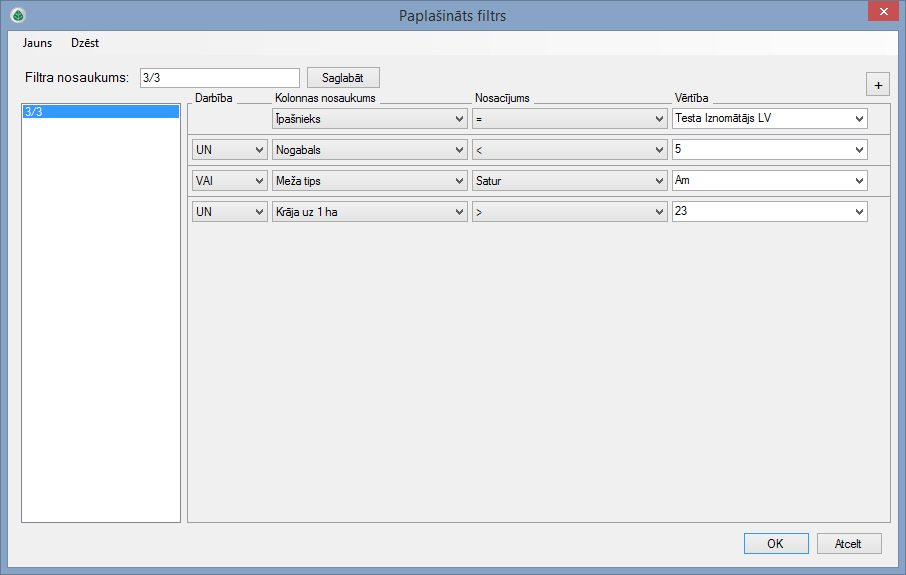Click the Saglabāt button
The height and width of the screenshot is (575, 906).
pos(343,78)
